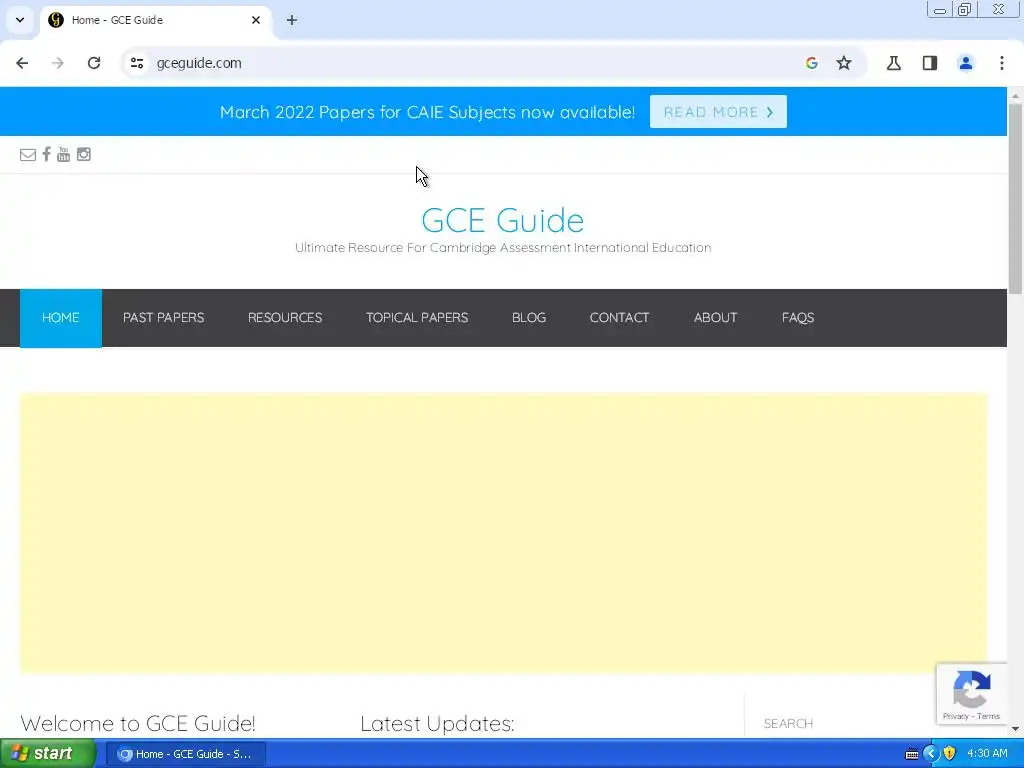Open Chrome three-dot menu
The width and height of the screenshot is (1024, 768).
[x=1002, y=63]
